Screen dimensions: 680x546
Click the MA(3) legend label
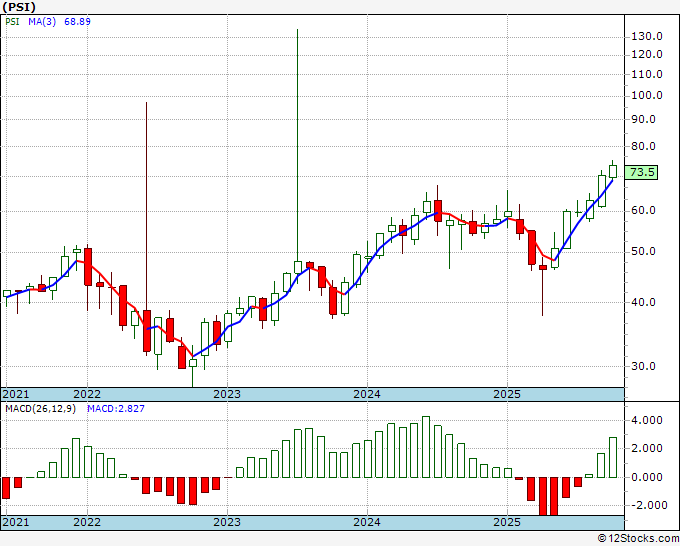(42, 21)
